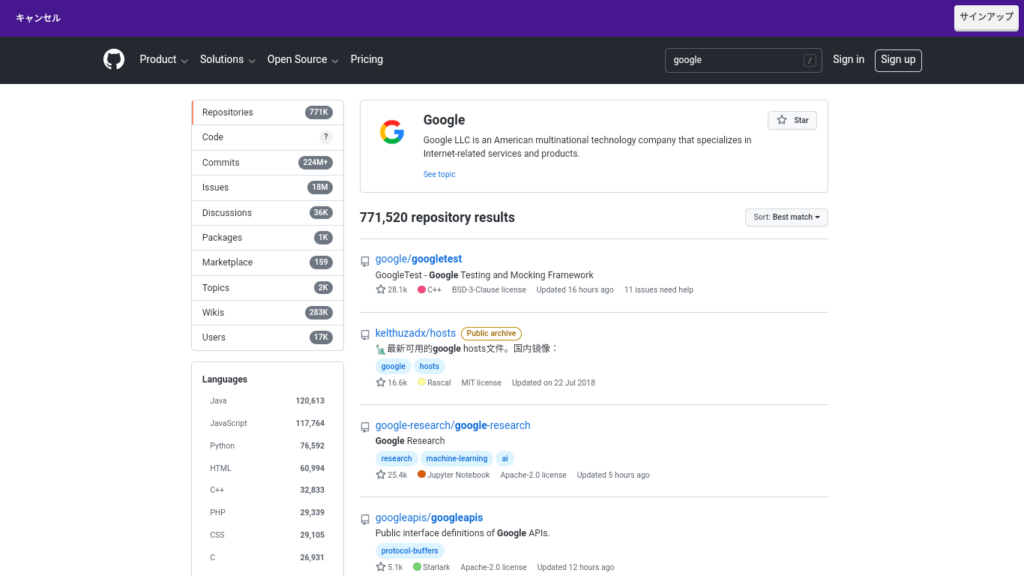The image size is (1024, 576).
Task: Click the slash shortcut icon in search box
Action: point(809,60)
